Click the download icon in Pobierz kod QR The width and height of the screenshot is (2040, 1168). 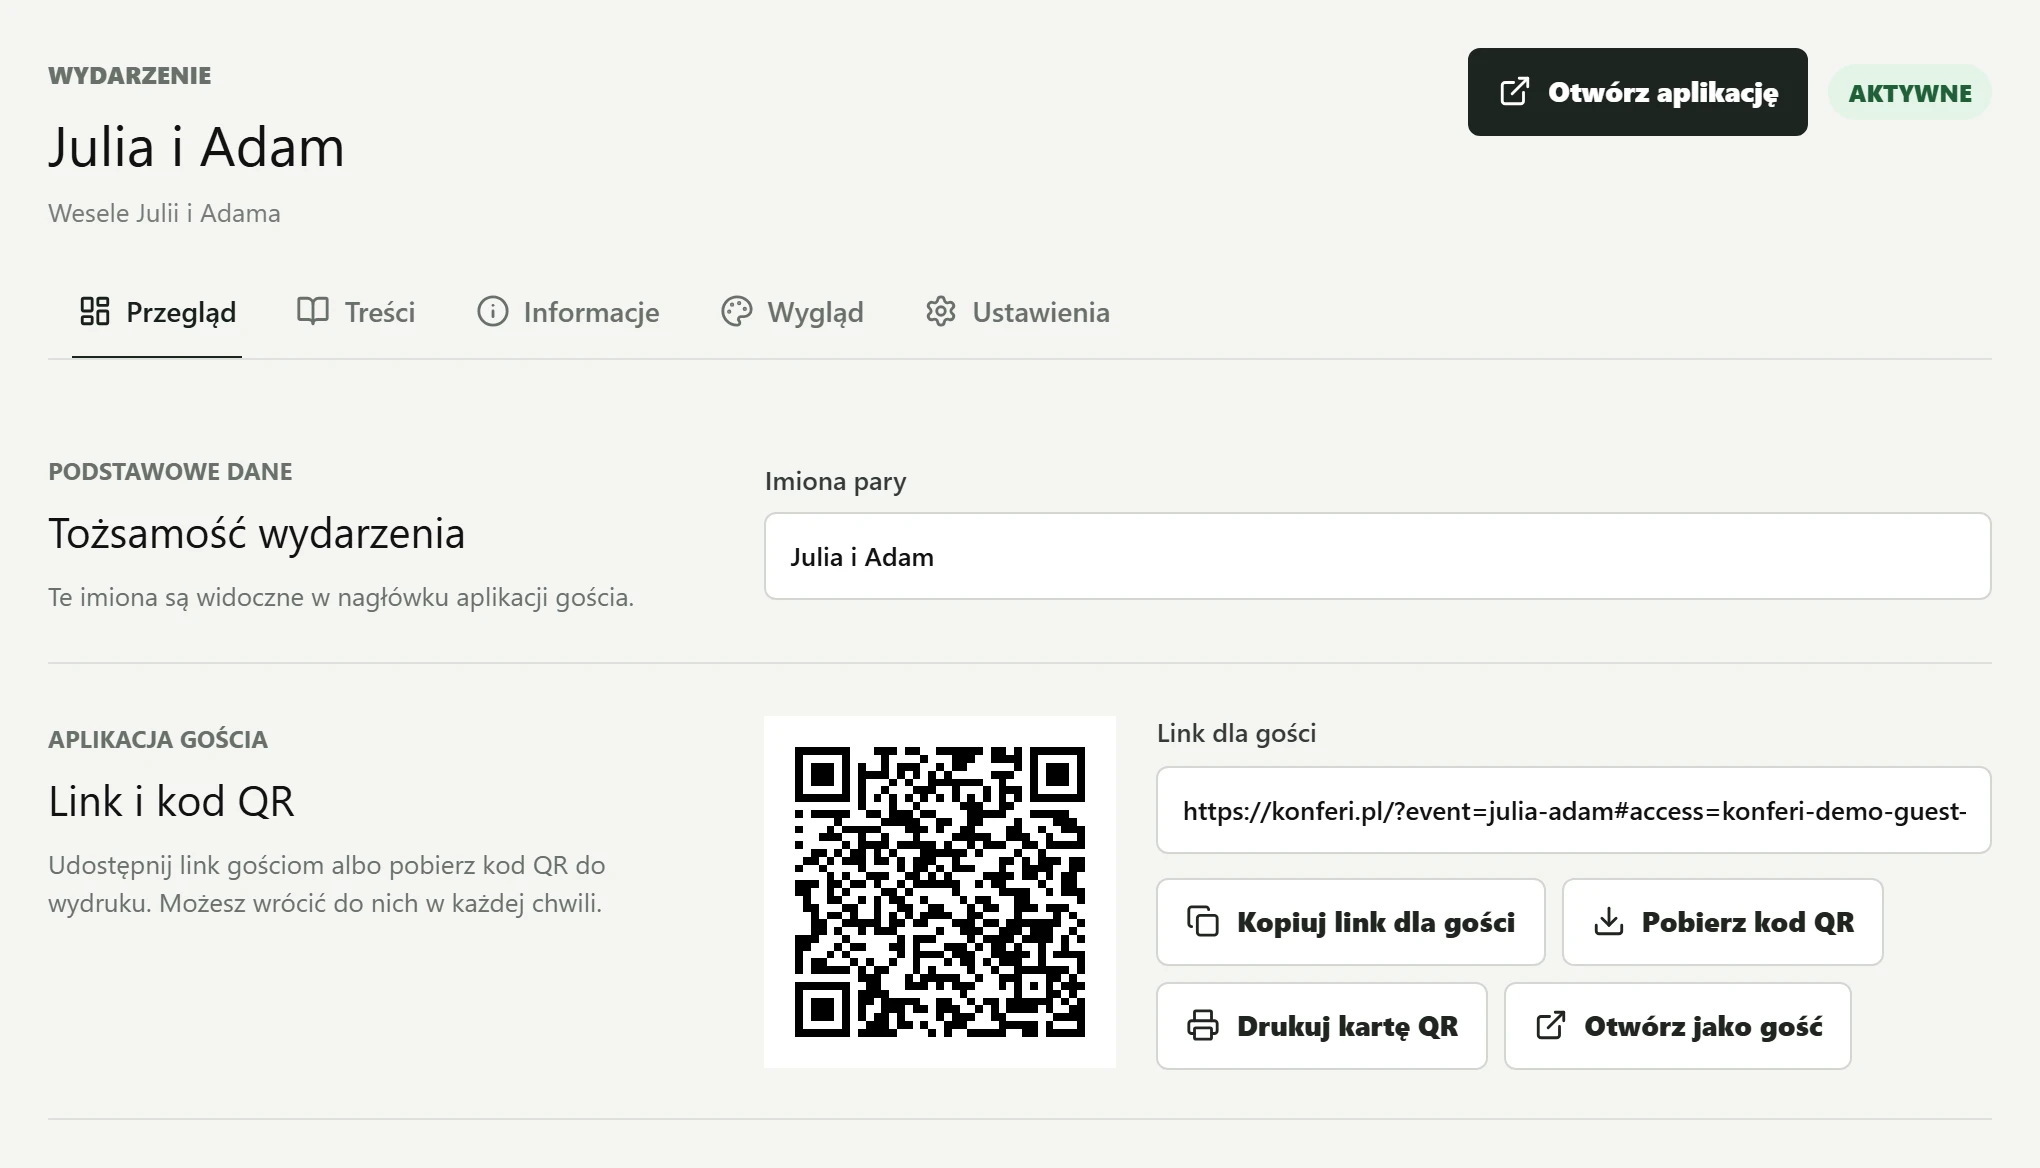coord(1608,921)
